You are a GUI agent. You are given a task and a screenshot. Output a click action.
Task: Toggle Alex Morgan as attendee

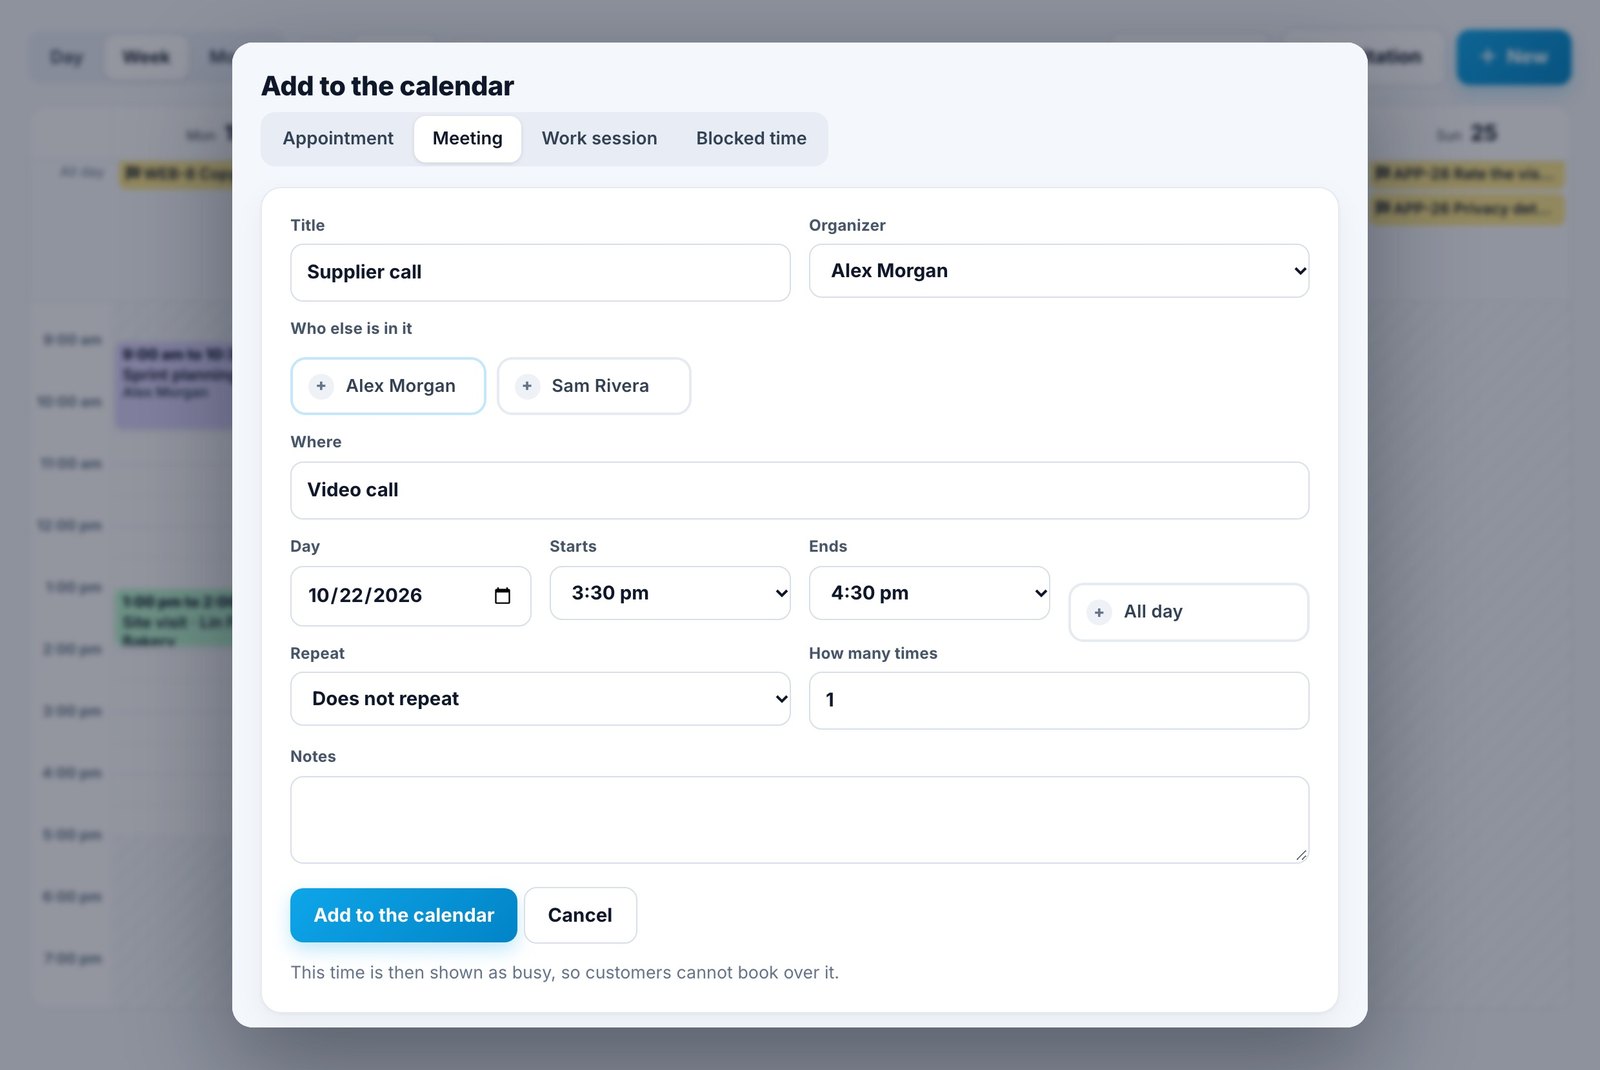(x=388, y=386)
